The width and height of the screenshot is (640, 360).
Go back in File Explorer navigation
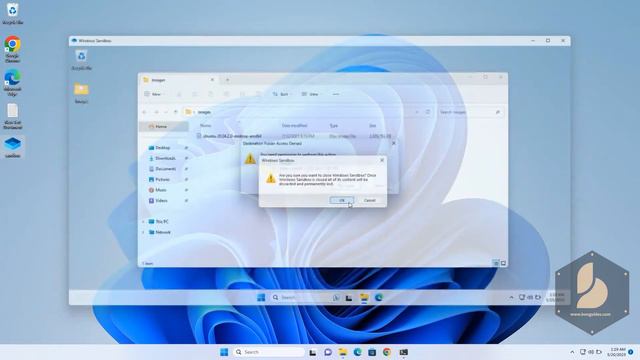pyautogui.click(x=144, y=112)
